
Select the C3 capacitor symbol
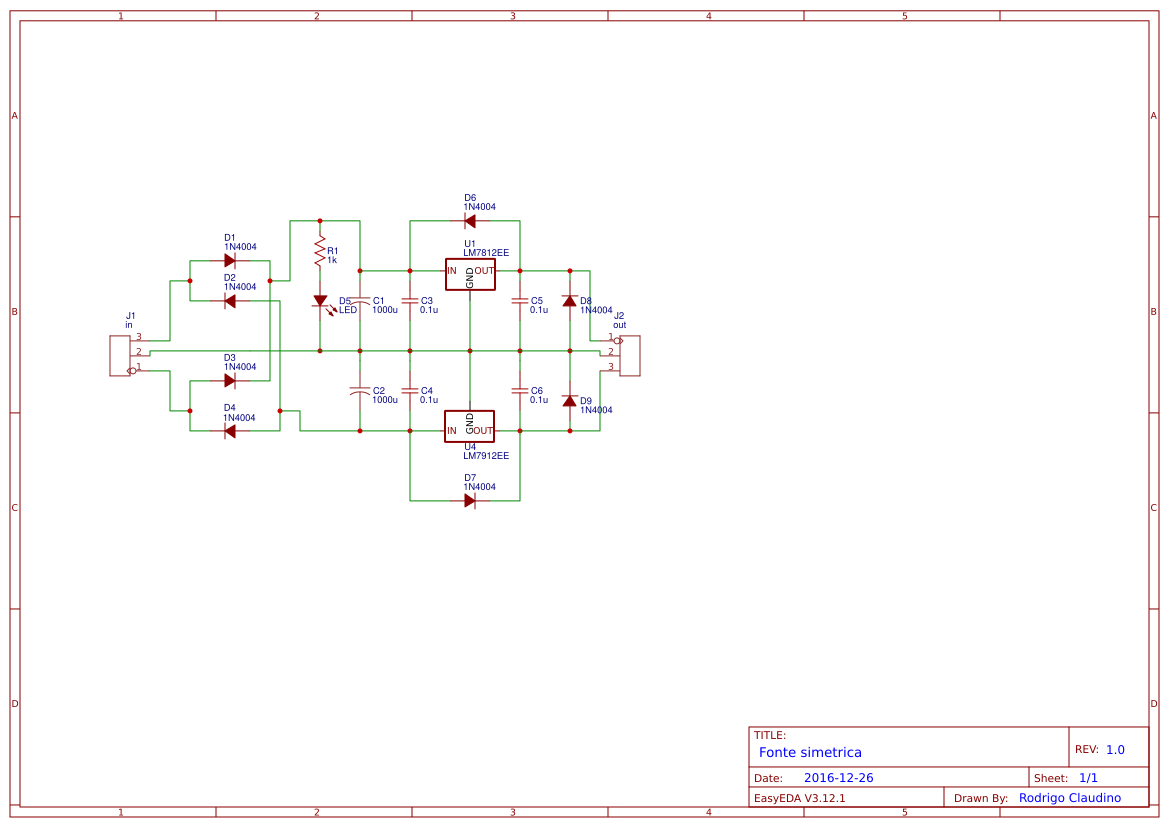click(410, 301)
